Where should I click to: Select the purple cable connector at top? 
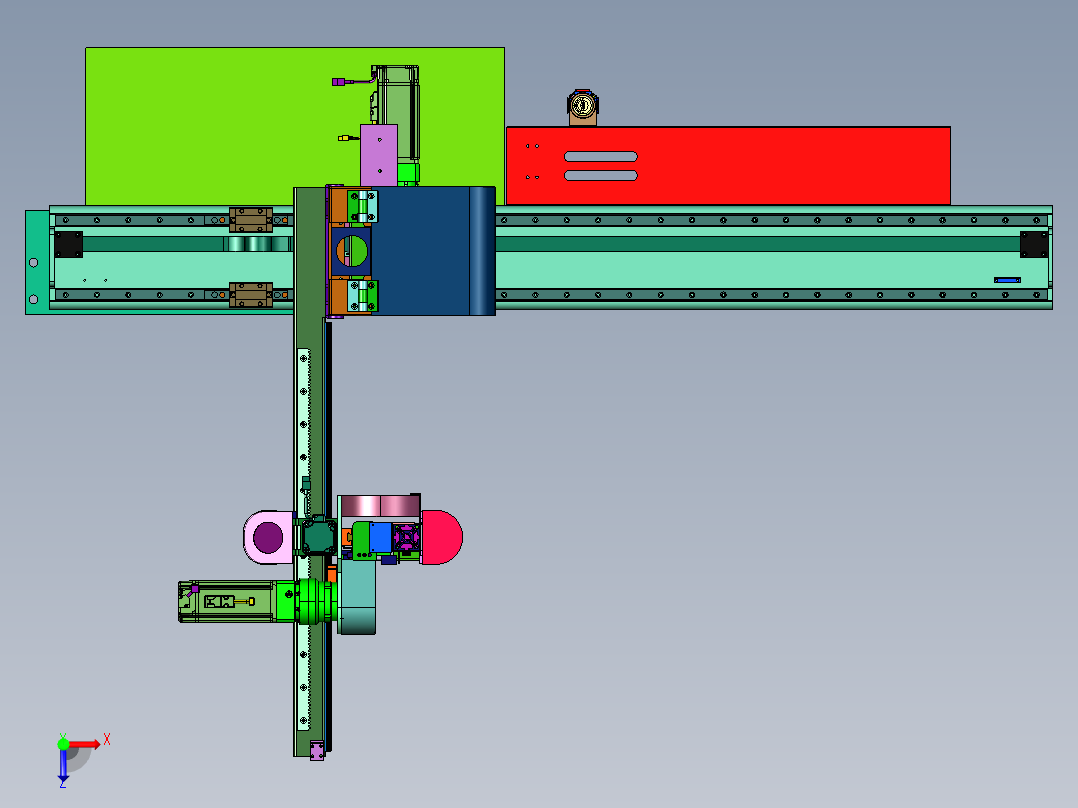coord(338,82)
